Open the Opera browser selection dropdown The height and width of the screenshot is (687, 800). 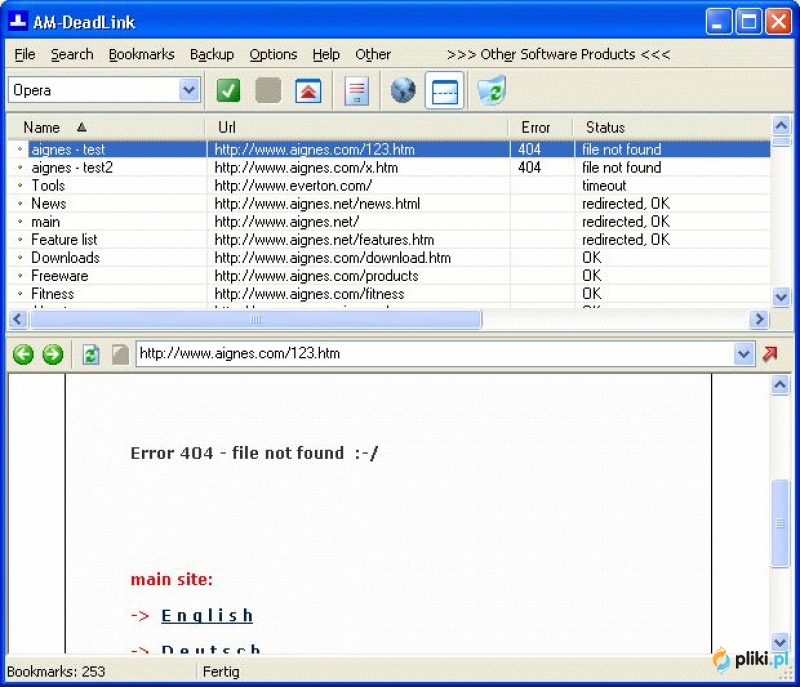click(189, 90)
